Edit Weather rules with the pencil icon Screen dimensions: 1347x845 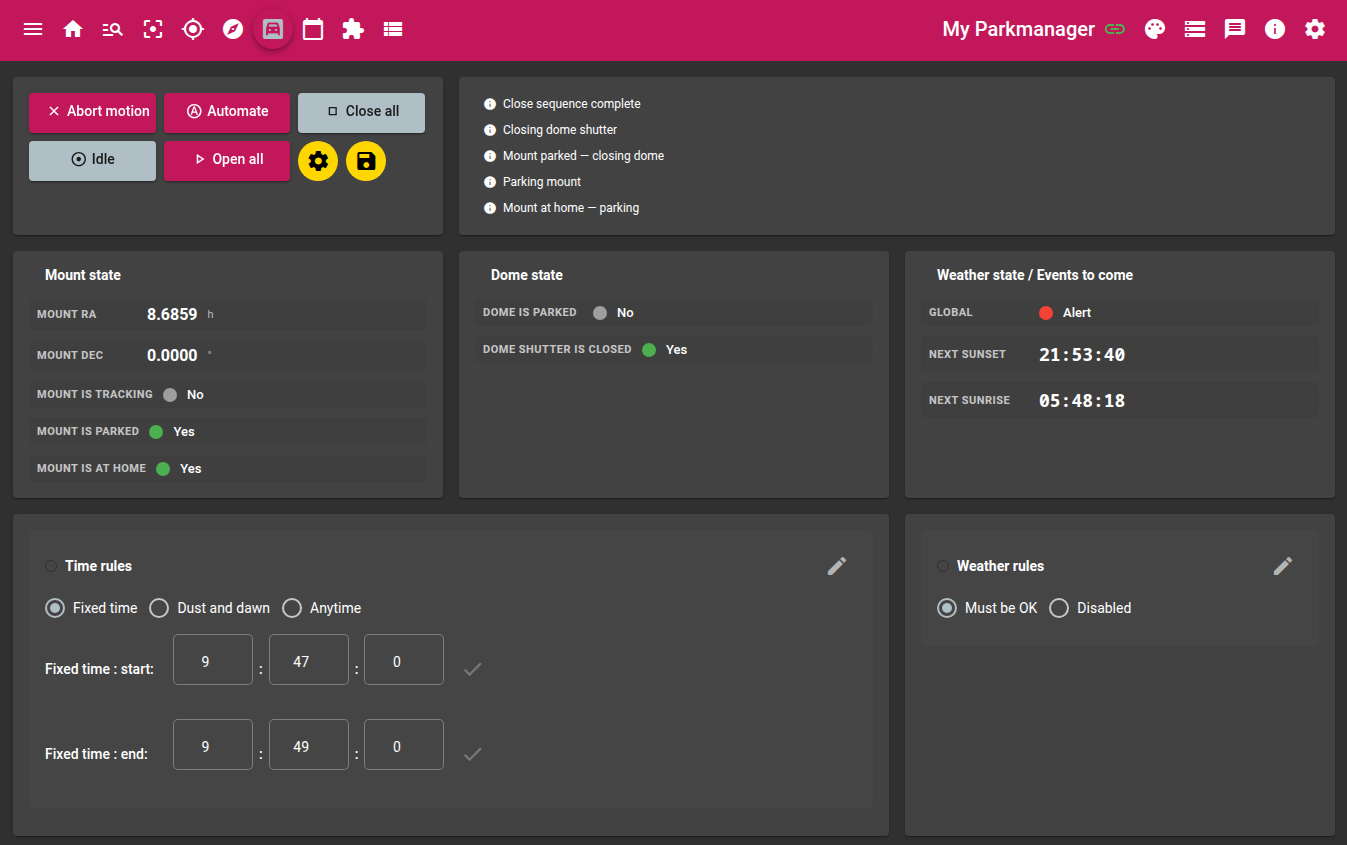[1283, 566]
